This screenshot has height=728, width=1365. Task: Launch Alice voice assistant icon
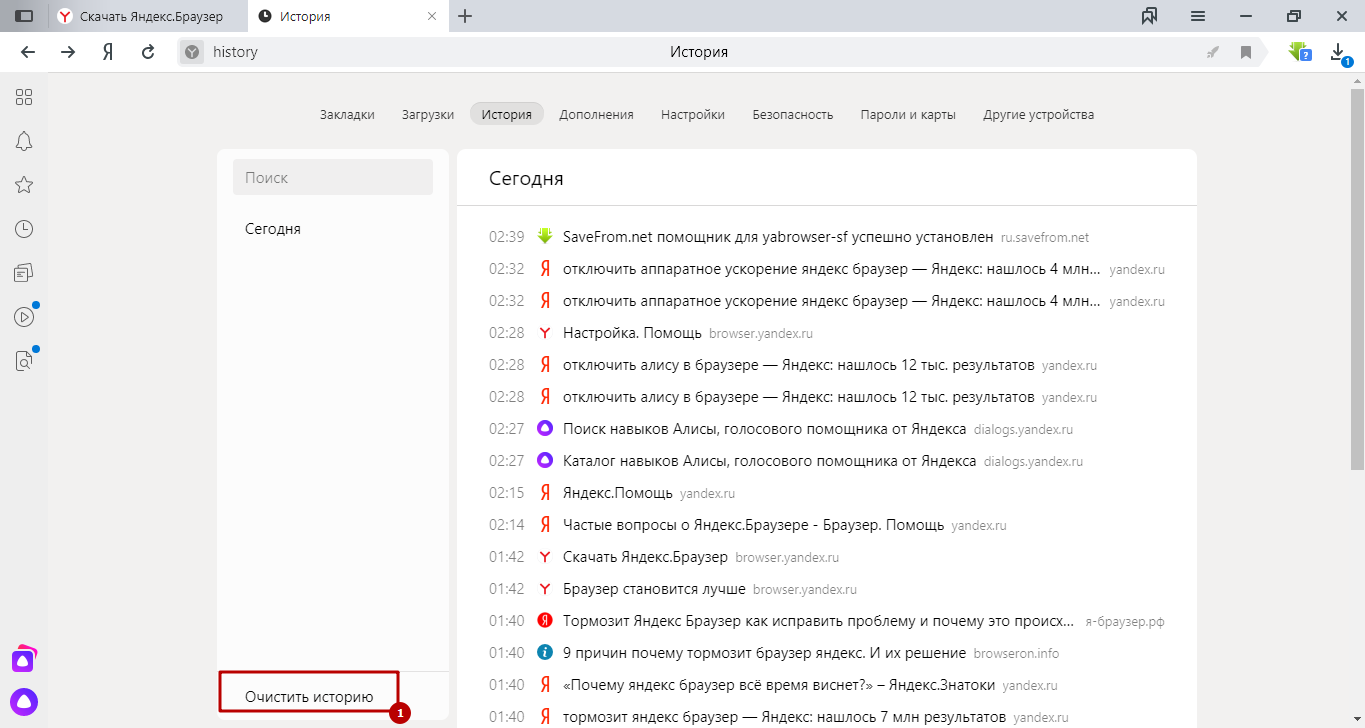coord(24,701)
